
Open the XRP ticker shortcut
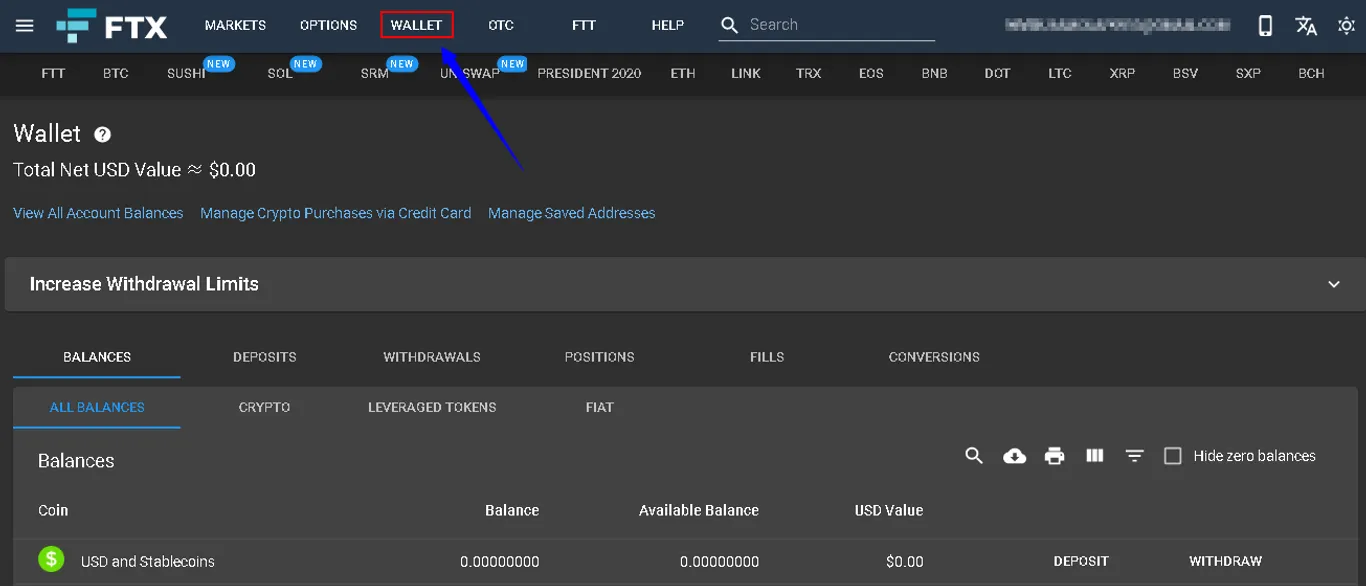[x=1122, y=73]
